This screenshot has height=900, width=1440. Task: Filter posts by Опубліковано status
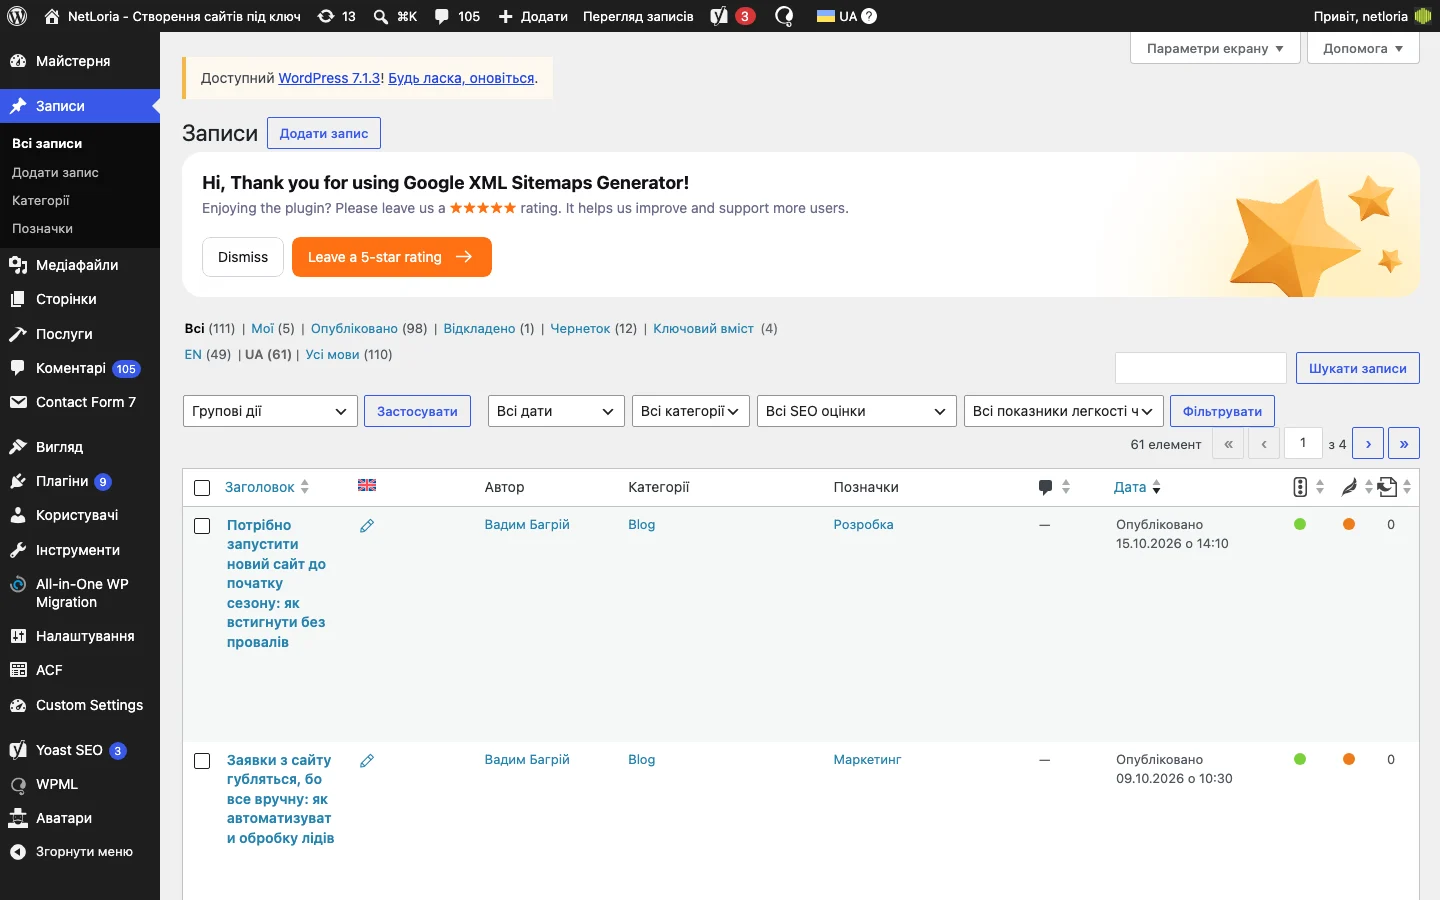point(354,328)
